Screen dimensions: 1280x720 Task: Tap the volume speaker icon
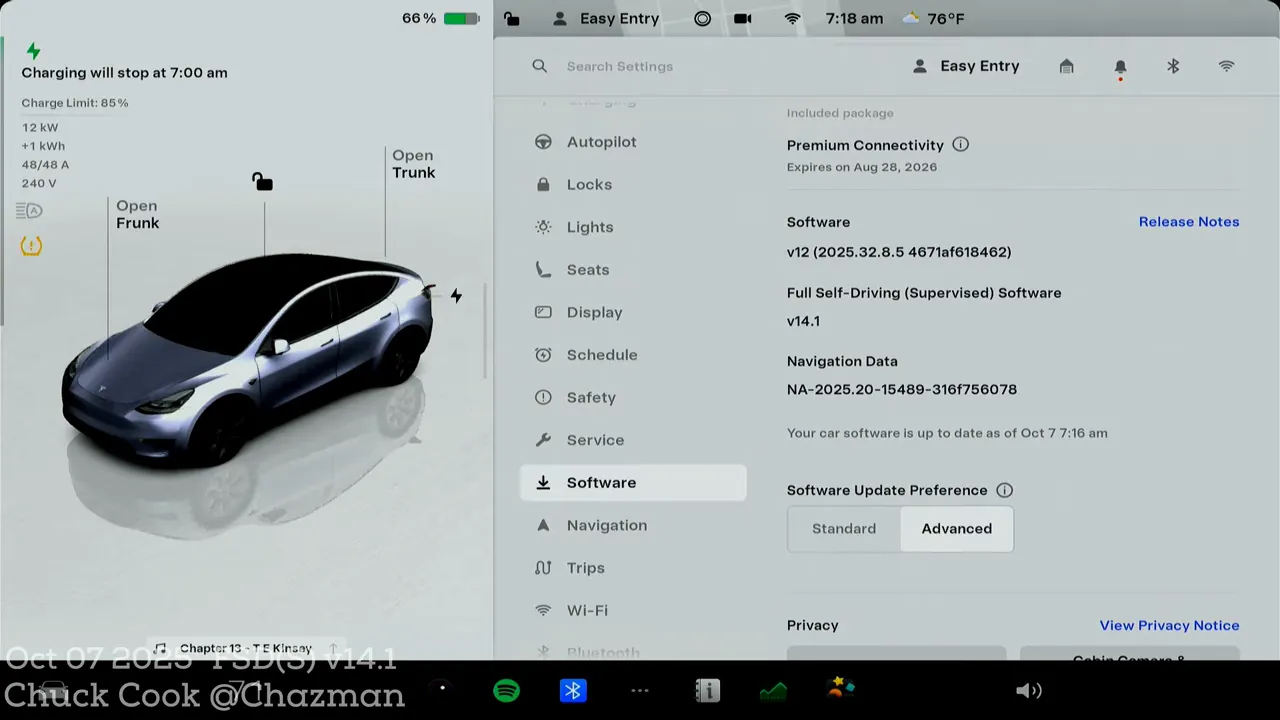tap(1028, 691)
